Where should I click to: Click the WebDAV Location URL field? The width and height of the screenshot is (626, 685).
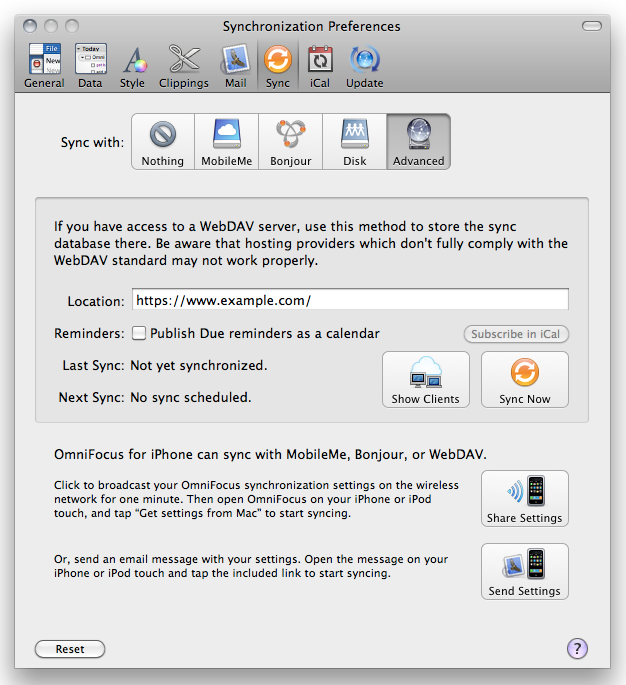(x=350, y=300)
